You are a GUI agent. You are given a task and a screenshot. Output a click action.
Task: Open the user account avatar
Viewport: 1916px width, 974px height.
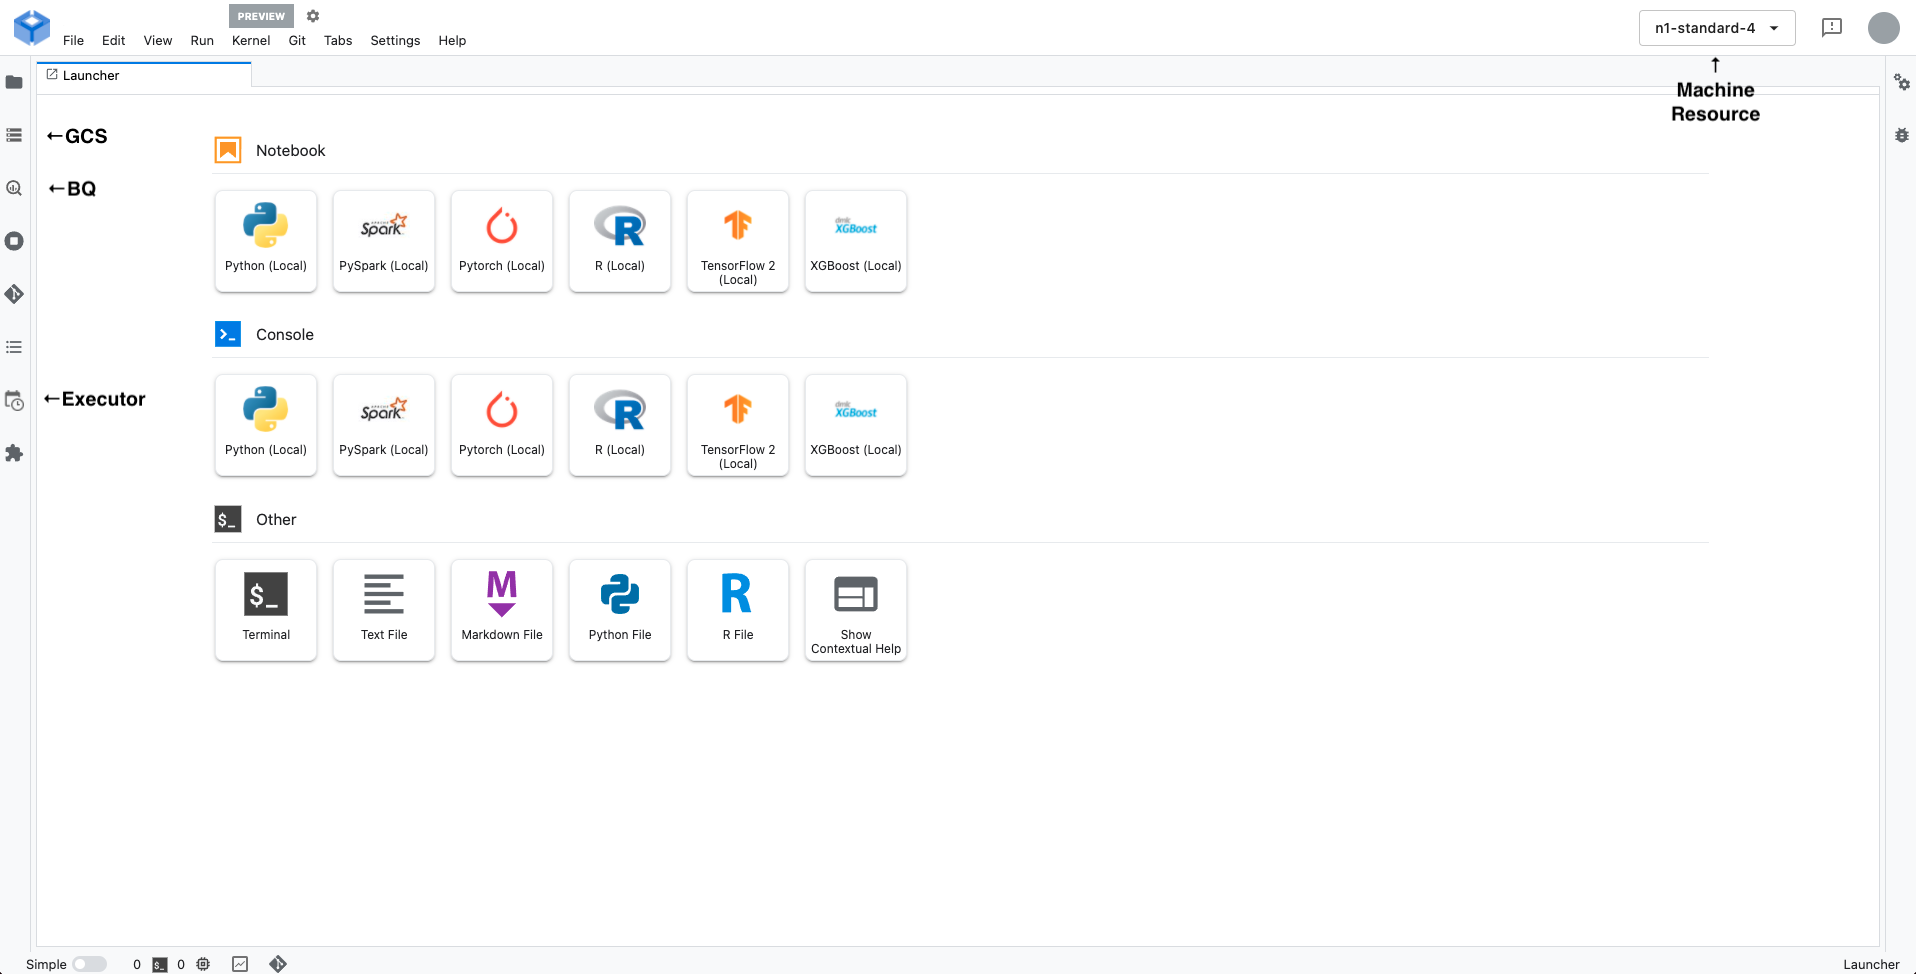[1883, 28]
